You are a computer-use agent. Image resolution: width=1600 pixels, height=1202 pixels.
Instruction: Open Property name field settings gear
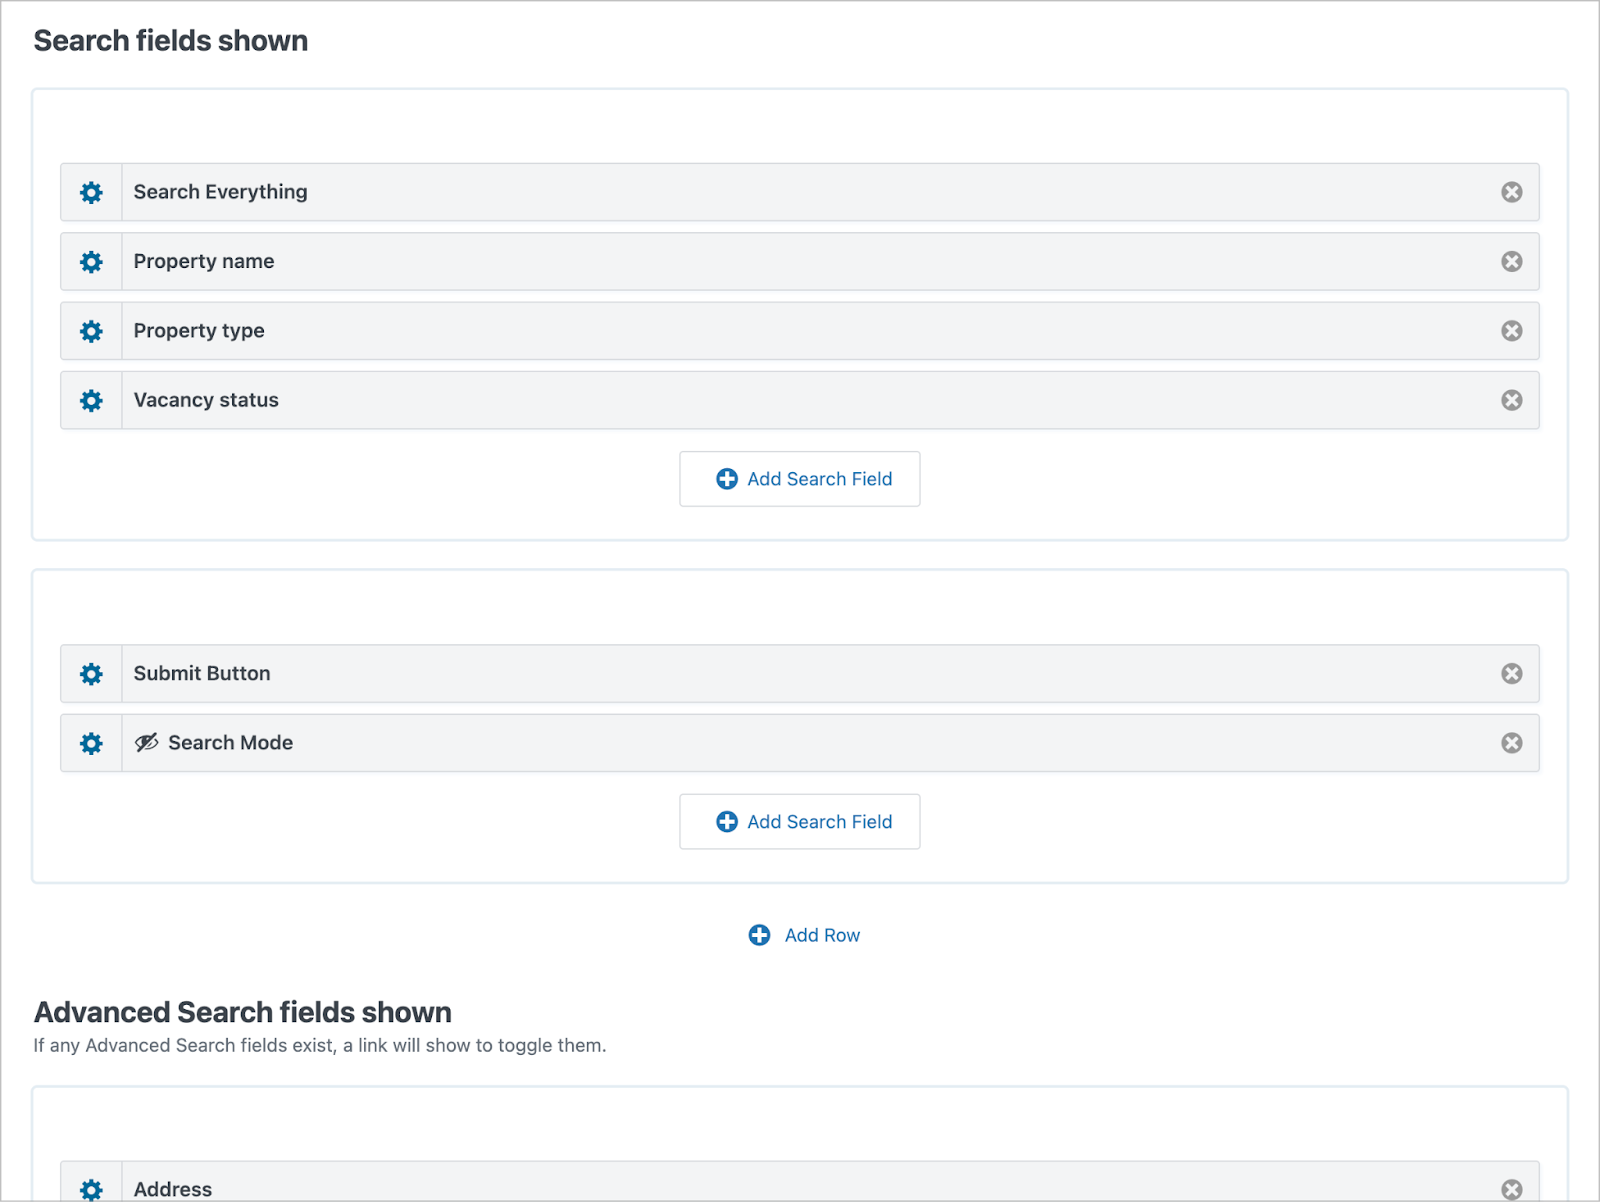(x=91, y=262)
